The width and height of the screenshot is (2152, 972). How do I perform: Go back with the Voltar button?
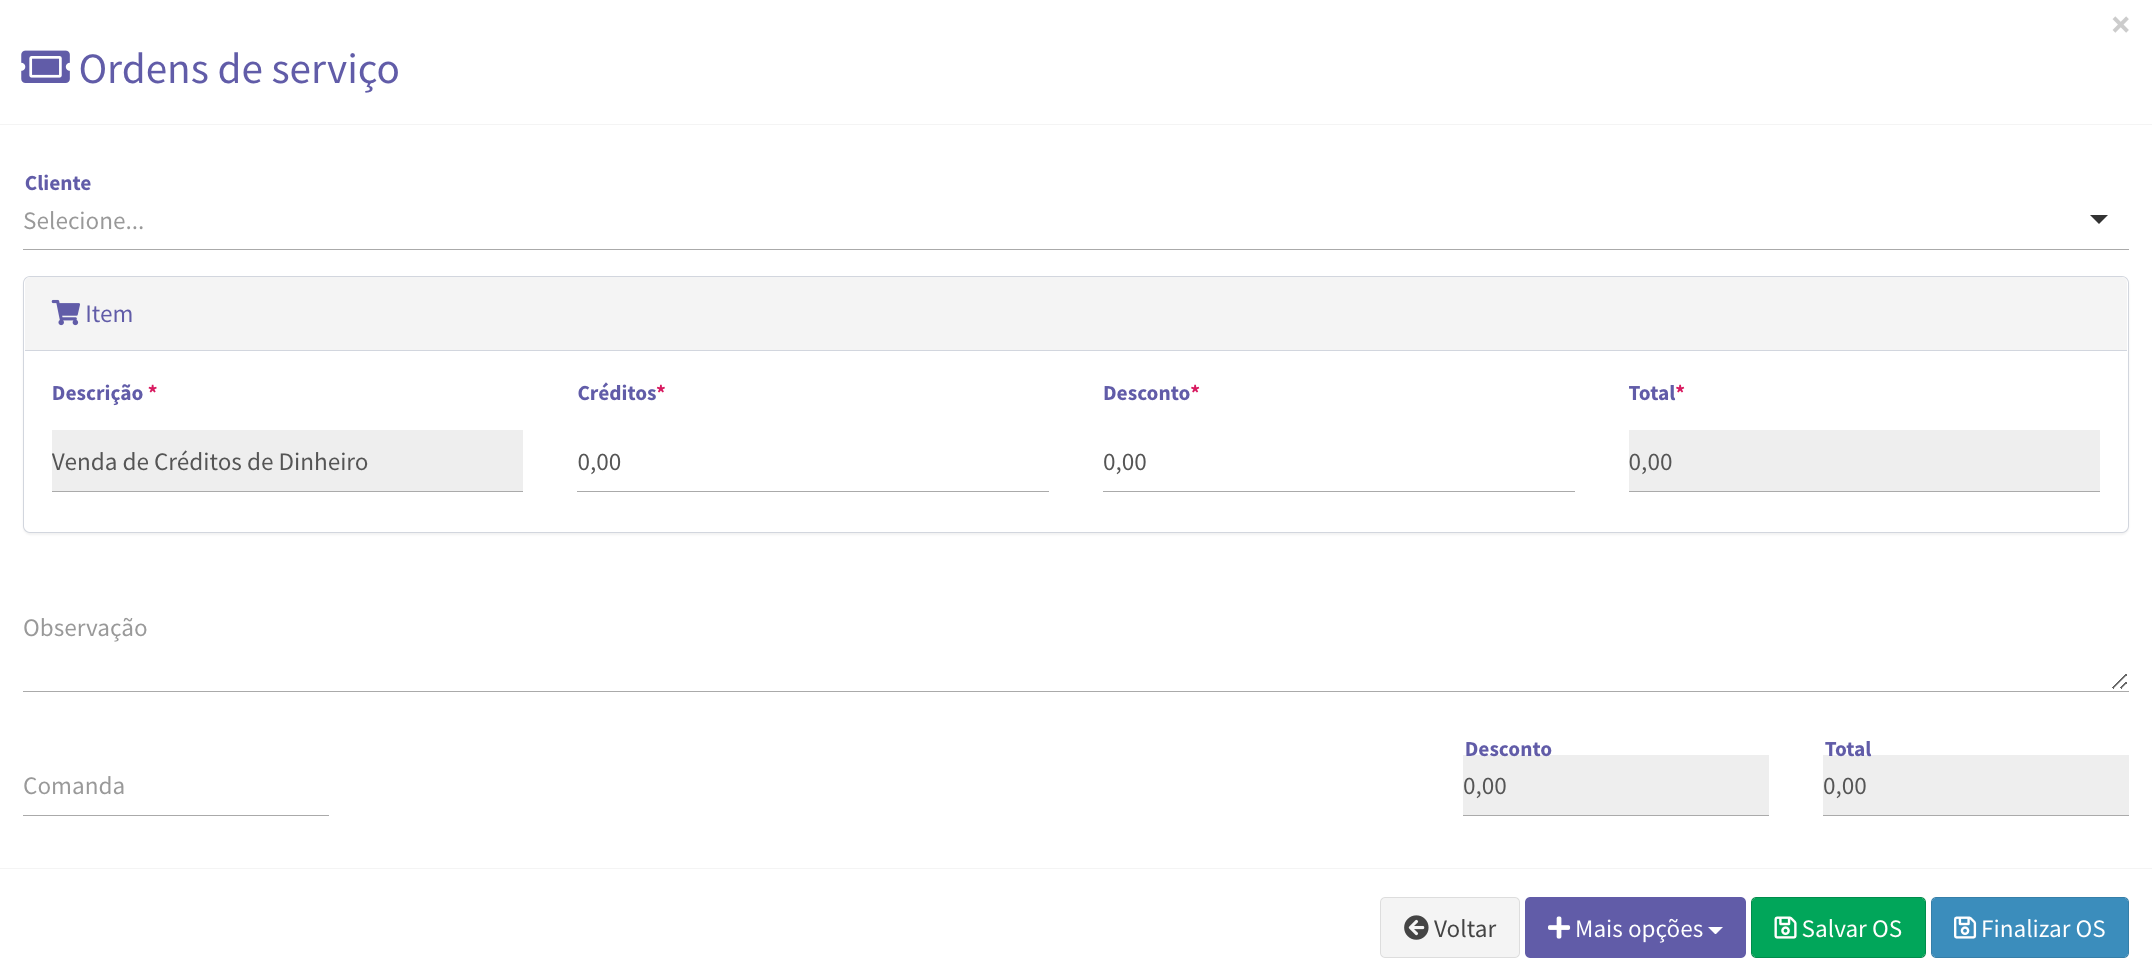click(x=1449, y=928)
